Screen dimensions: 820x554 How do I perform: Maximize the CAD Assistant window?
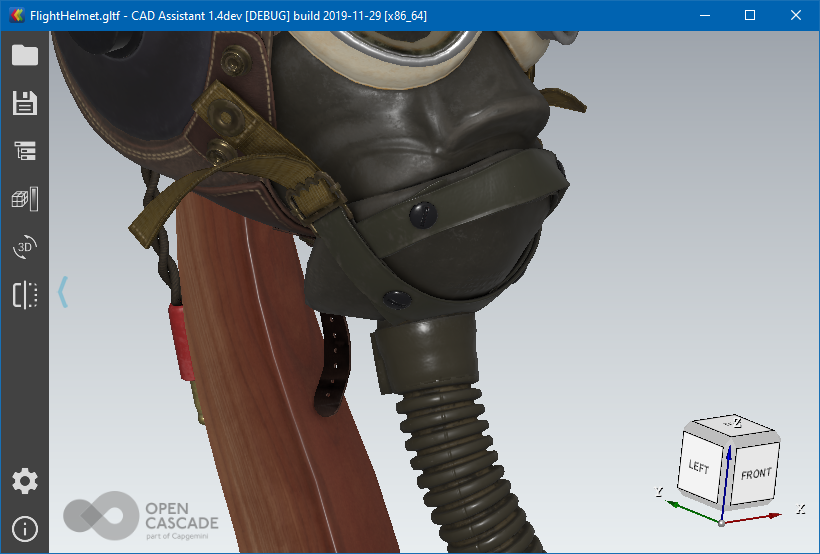click(750, 15)
